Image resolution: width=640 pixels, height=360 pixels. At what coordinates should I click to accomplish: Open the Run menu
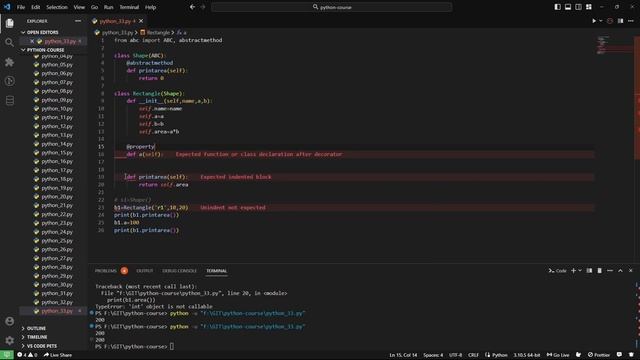109,7
